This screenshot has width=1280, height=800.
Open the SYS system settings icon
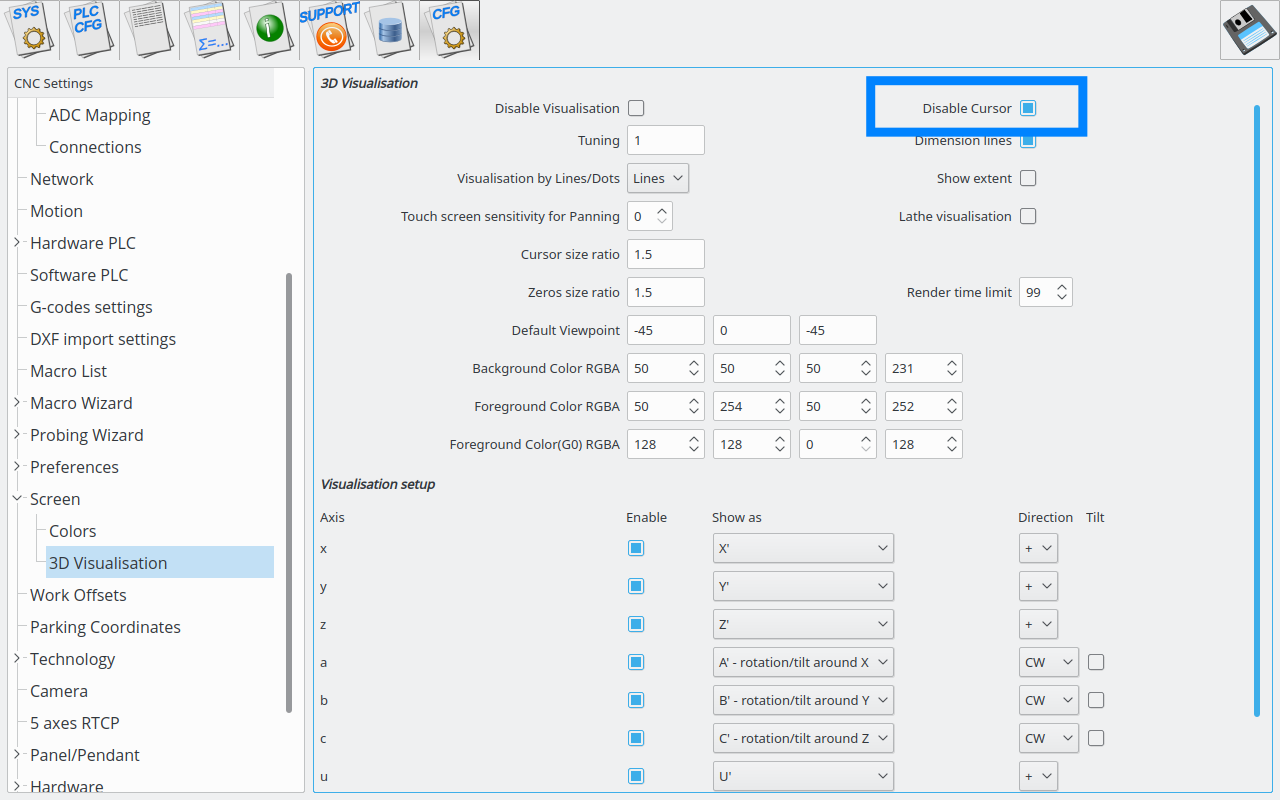(30, 30)
